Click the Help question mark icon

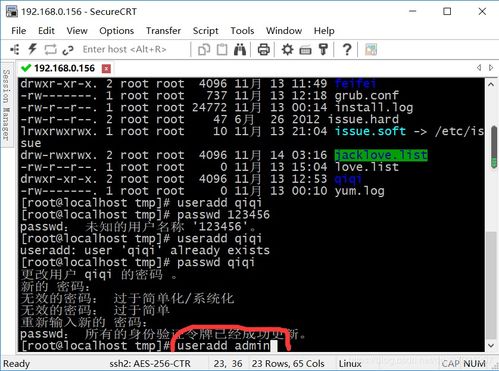pyautogui.click(x=347, y=50)
